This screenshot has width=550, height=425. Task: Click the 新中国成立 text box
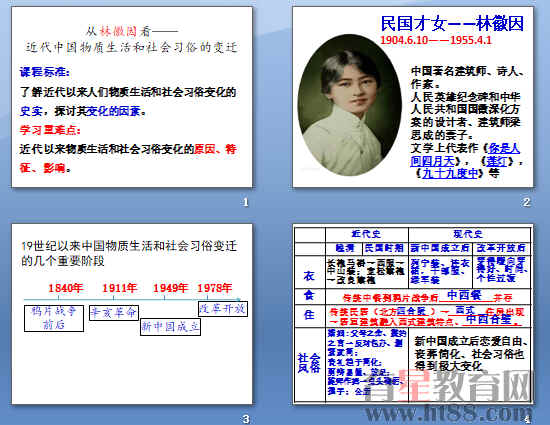click(170, 327)
